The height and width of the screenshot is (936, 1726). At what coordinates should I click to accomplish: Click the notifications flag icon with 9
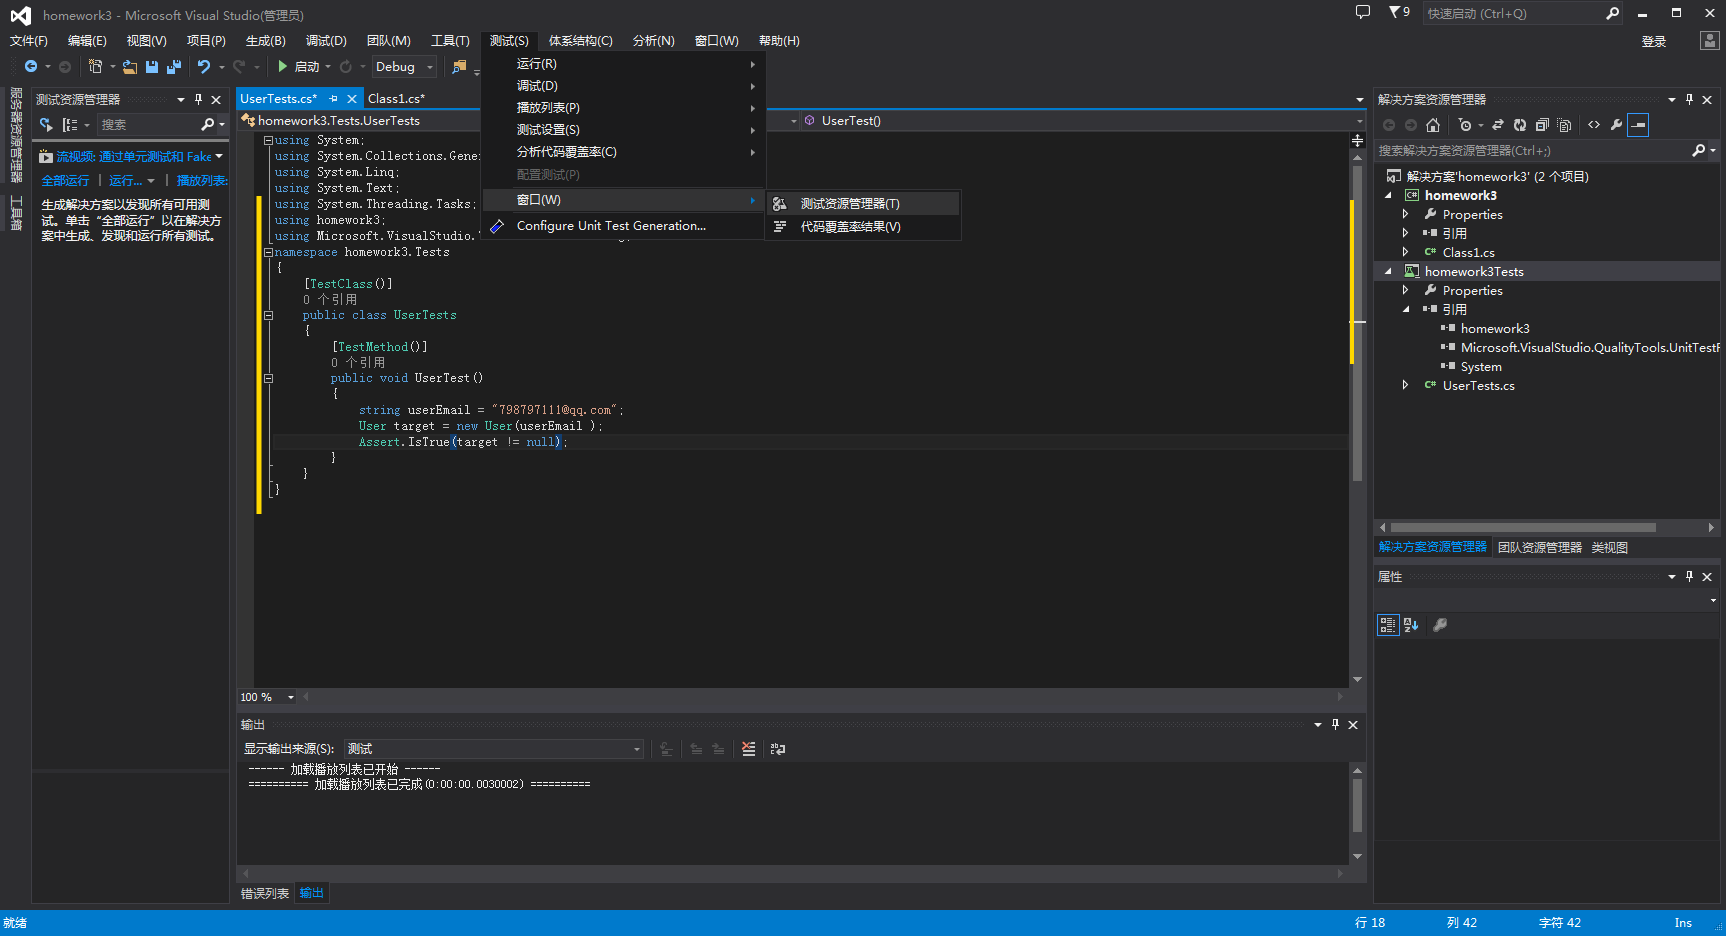click(x=1399, y=13)
